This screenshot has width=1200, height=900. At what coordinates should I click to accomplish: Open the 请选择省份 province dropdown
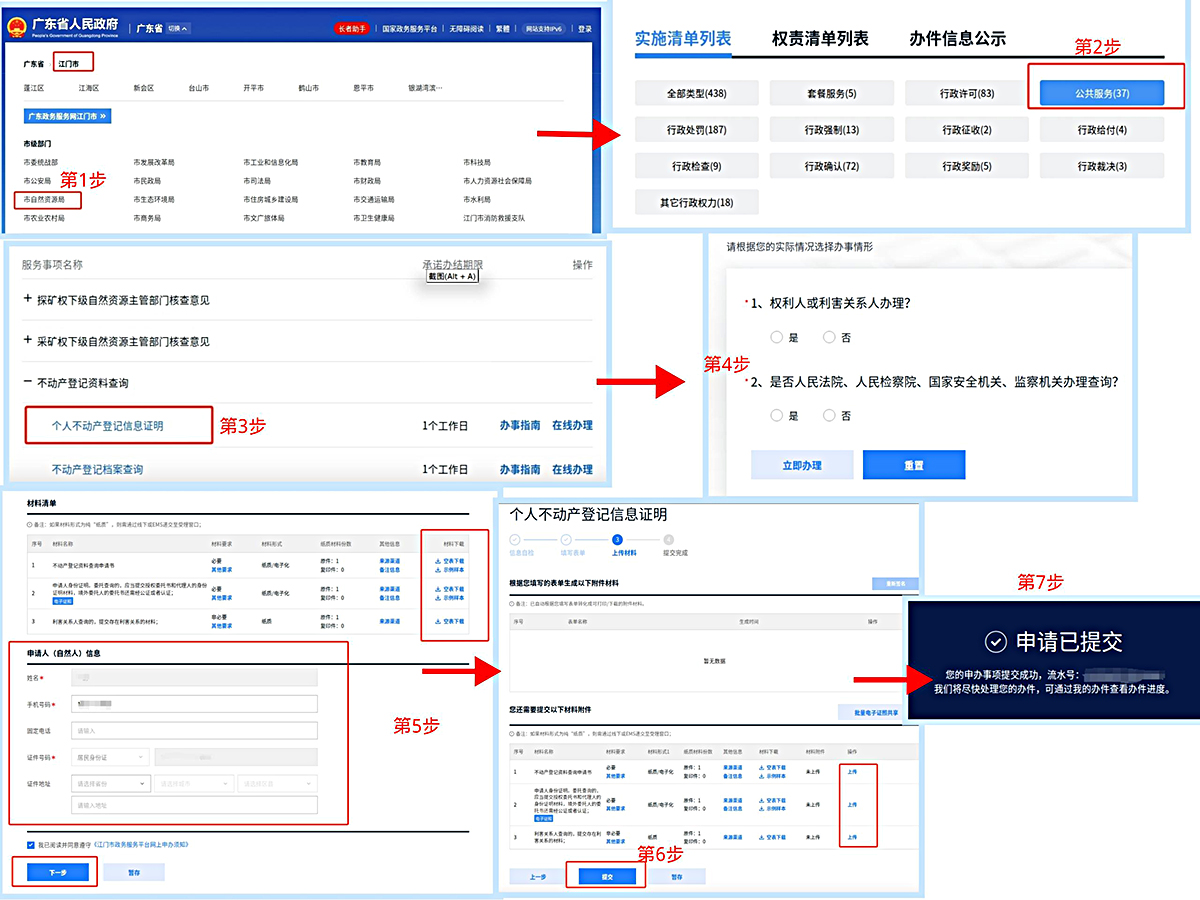coord(111,785)
